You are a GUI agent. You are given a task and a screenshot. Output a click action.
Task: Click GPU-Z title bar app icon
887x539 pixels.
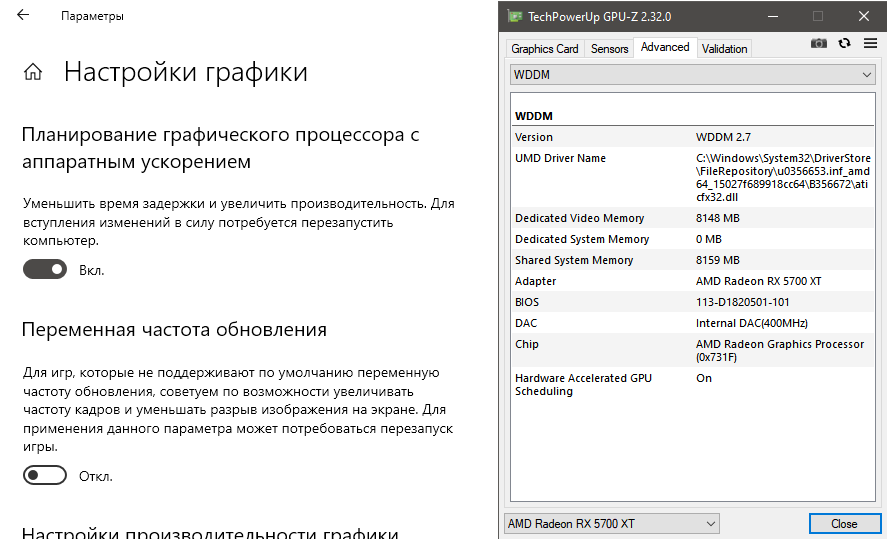tap(514, 16)
